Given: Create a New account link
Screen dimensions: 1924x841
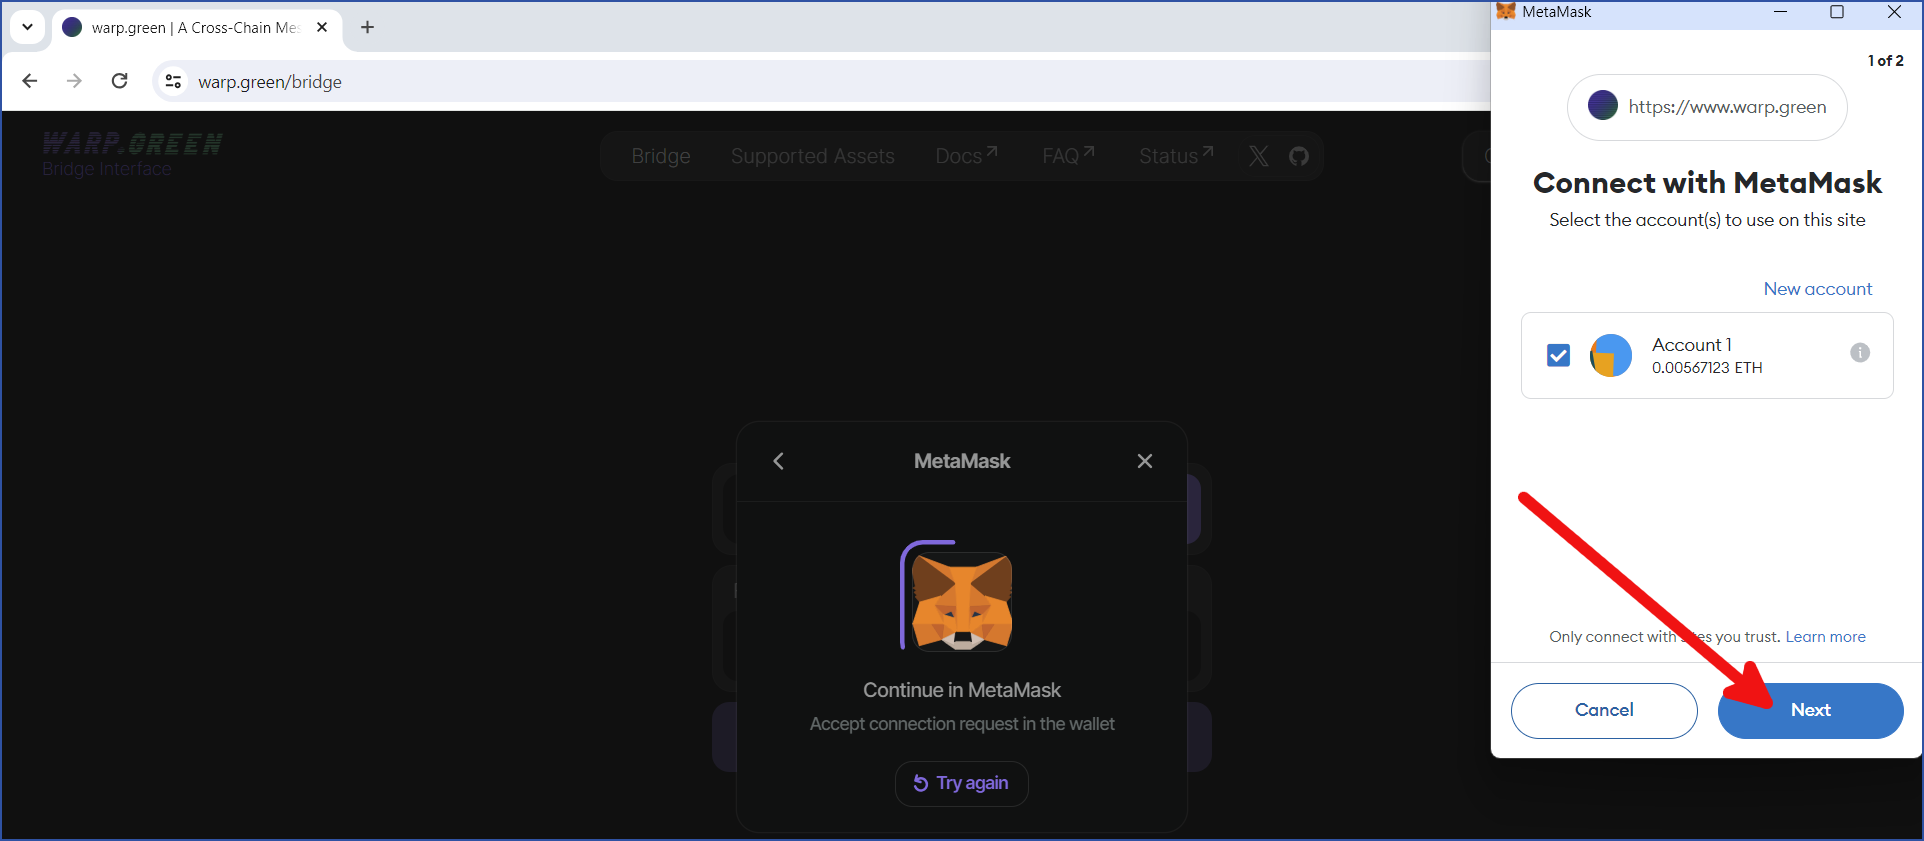Looking at the screenshot, I should (x=1817, y=289).
